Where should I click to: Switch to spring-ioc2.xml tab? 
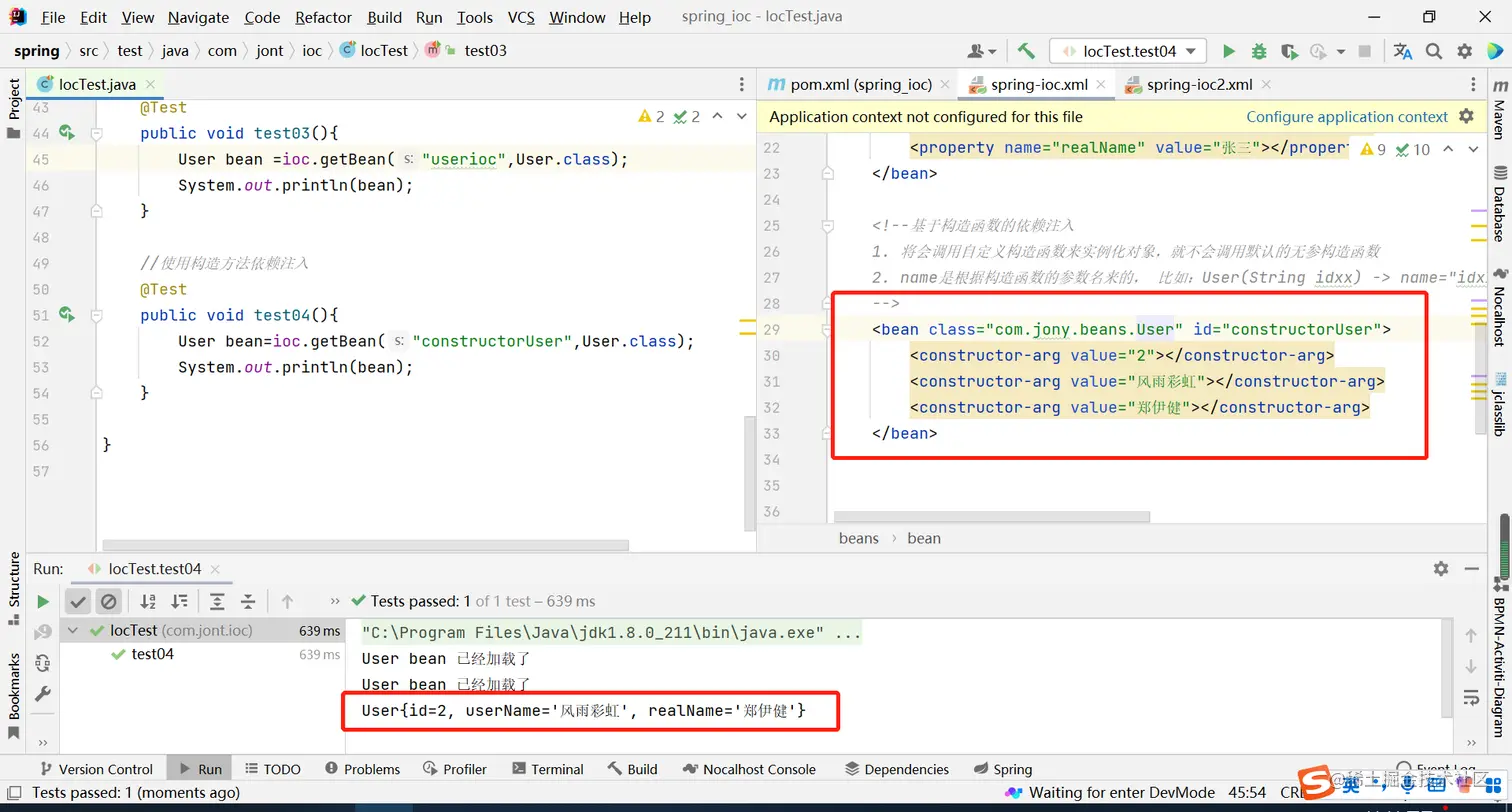[x=1199, y=84]
